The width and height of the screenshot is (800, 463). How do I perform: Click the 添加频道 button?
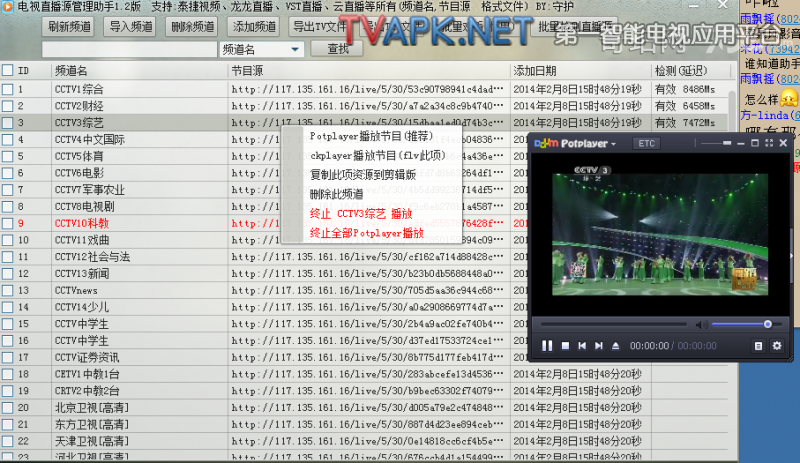tap(255, 27)
